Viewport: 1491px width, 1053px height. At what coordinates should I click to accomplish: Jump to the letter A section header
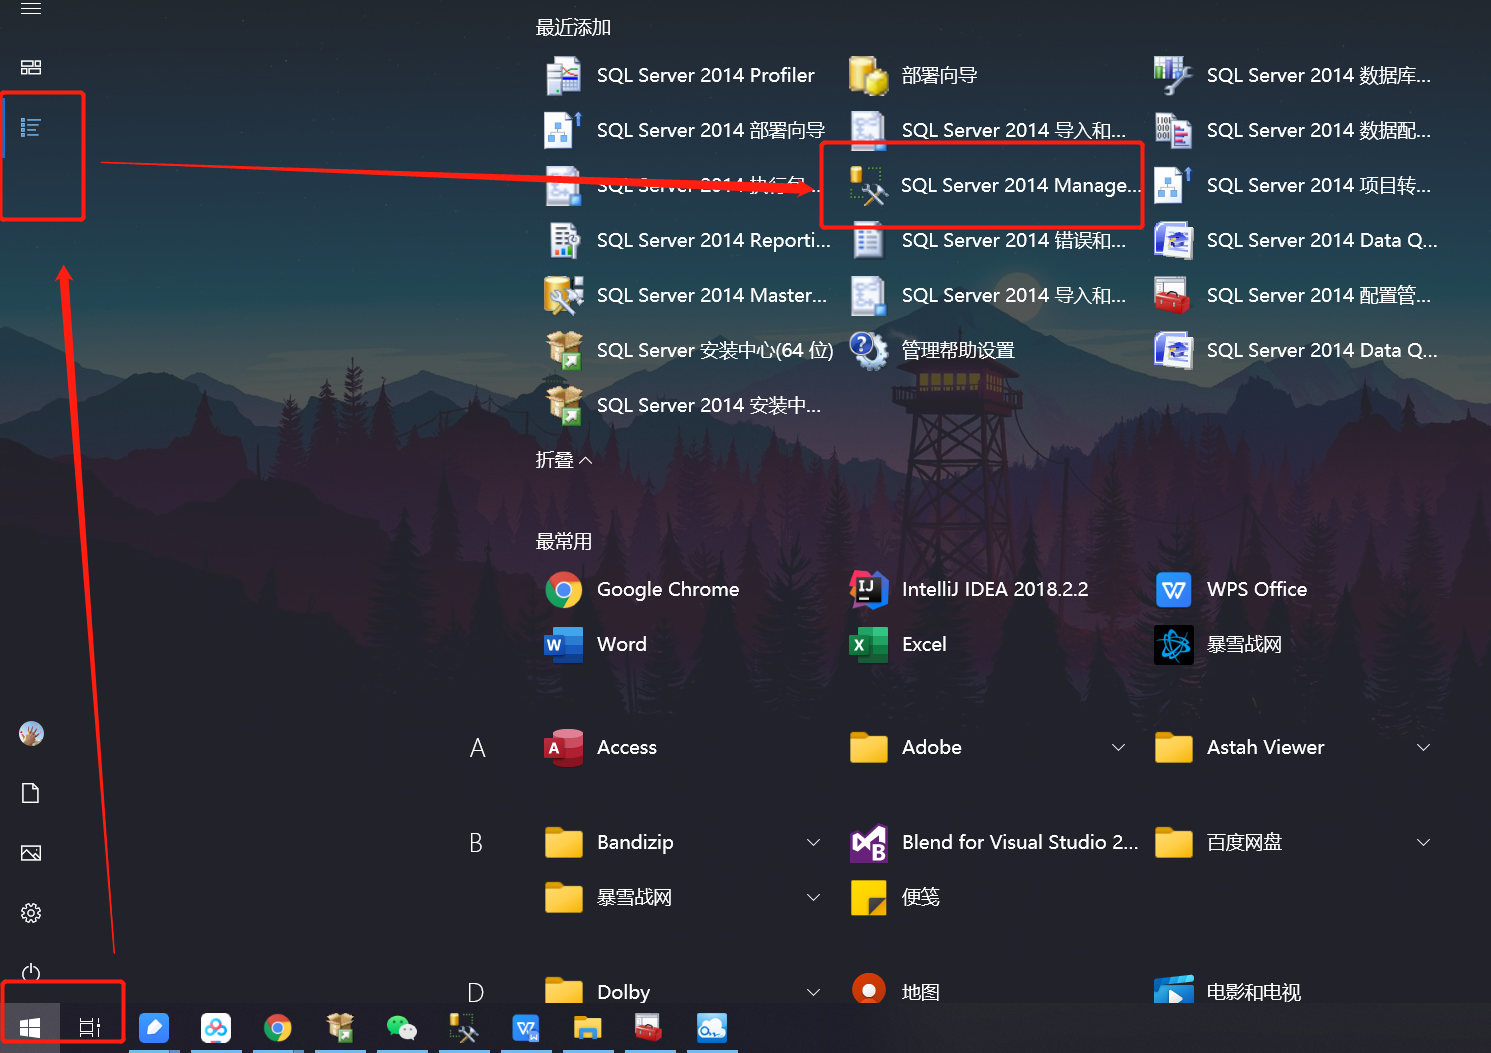coord(476,747)
